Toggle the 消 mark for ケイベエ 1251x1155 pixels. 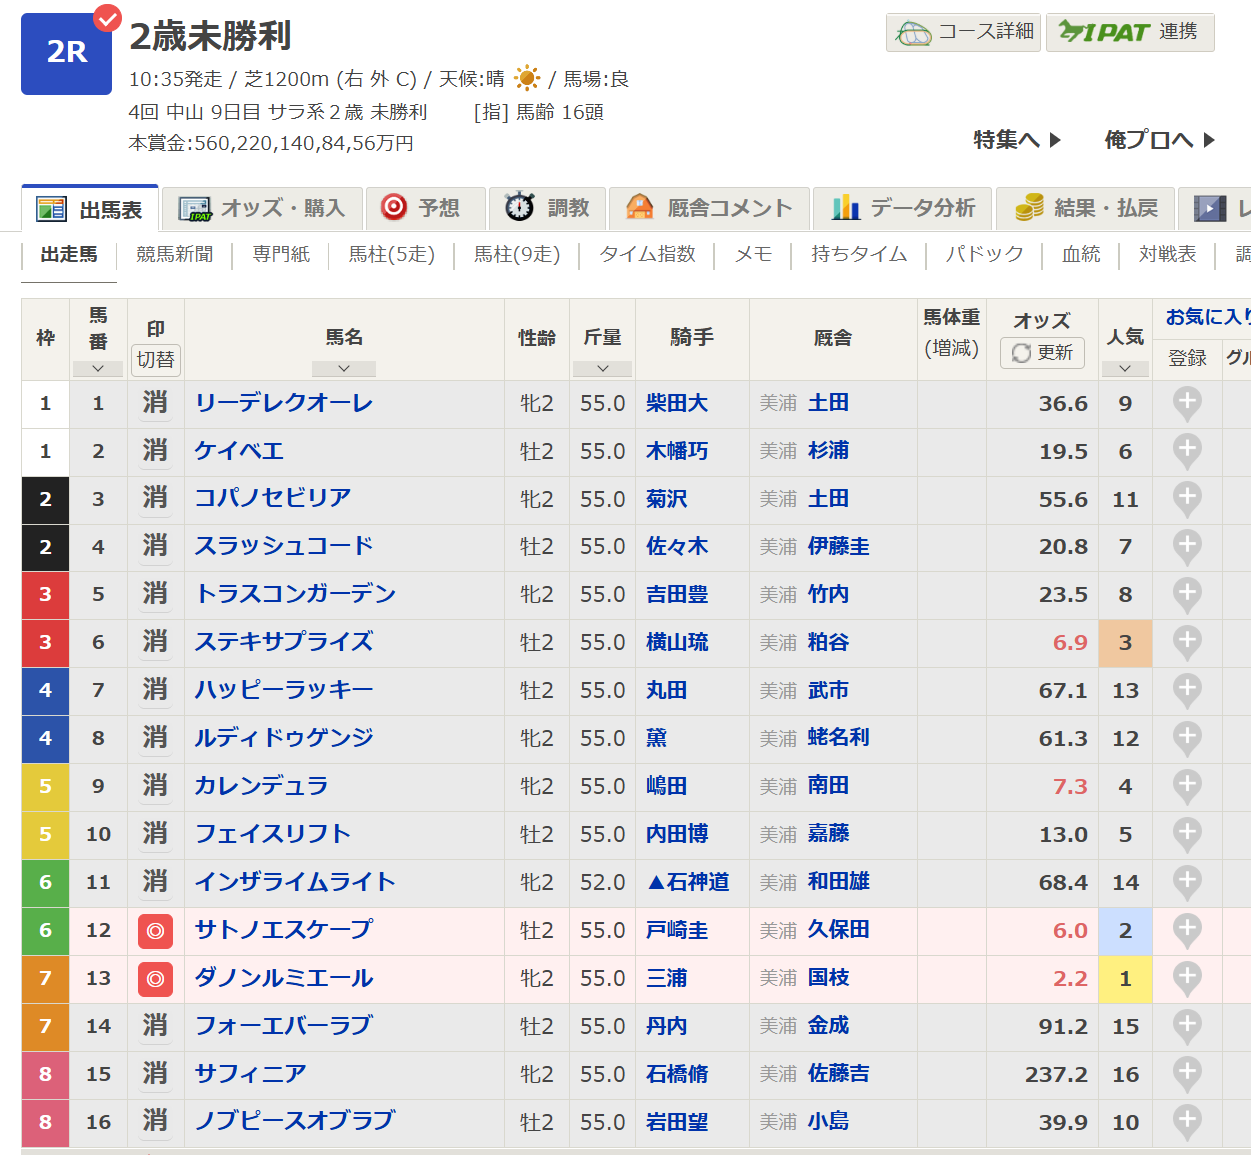click(x=155, y=451)
